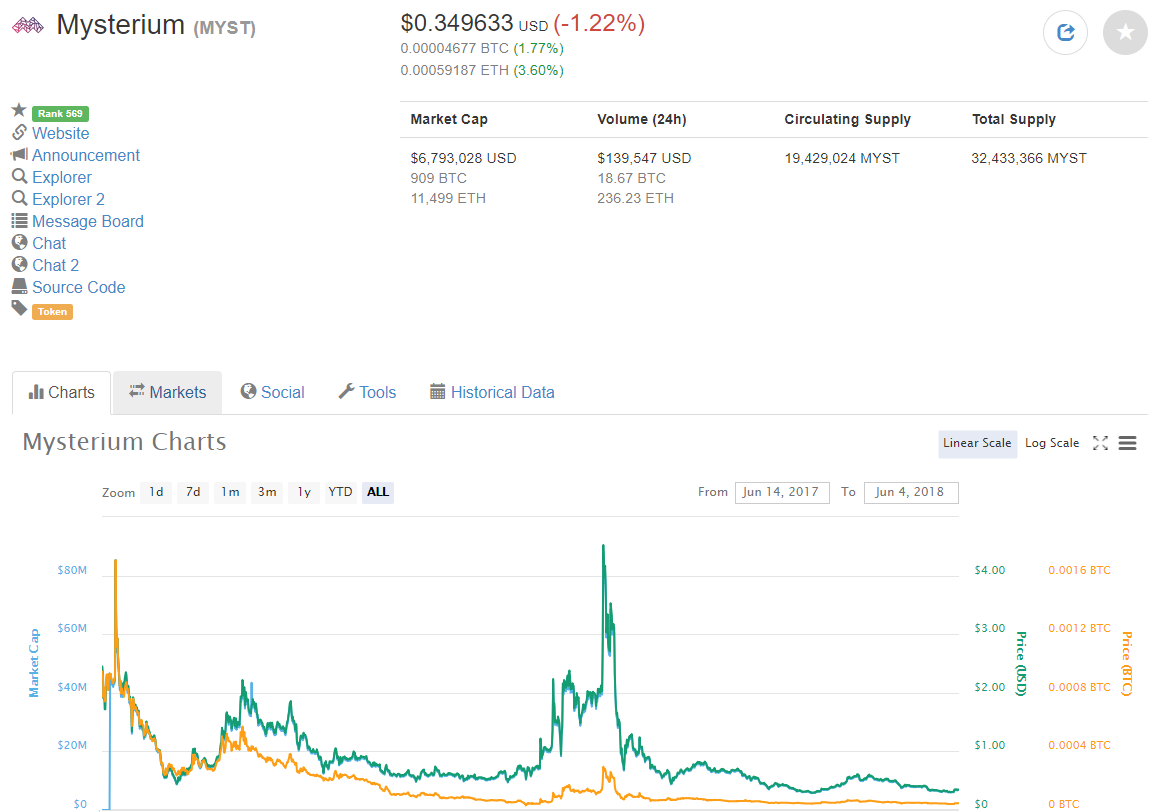Click the To date field Jun 4, 2018
Image resolution: width=1166 pixels, height=812 pixels.
pos(911,492)
